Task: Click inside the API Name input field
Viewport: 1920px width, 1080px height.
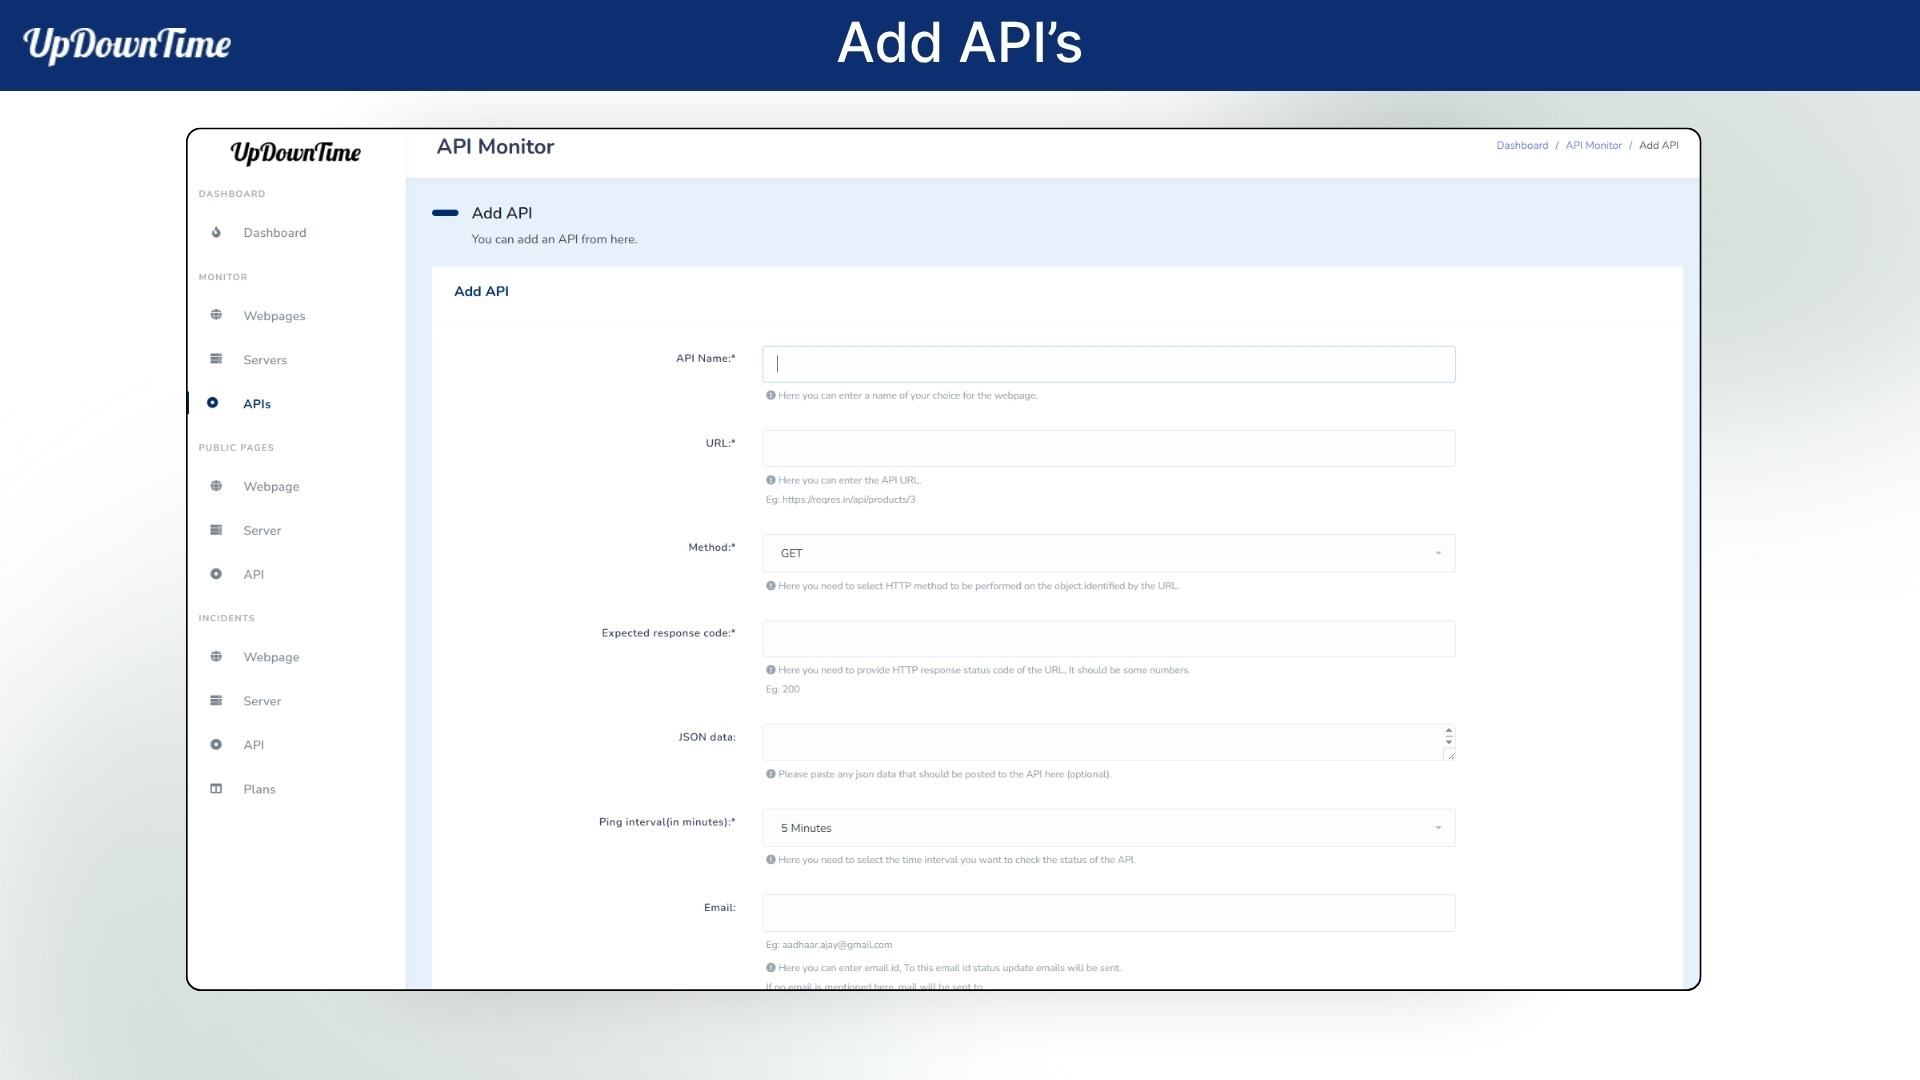Action: (x=1108, y=363)
